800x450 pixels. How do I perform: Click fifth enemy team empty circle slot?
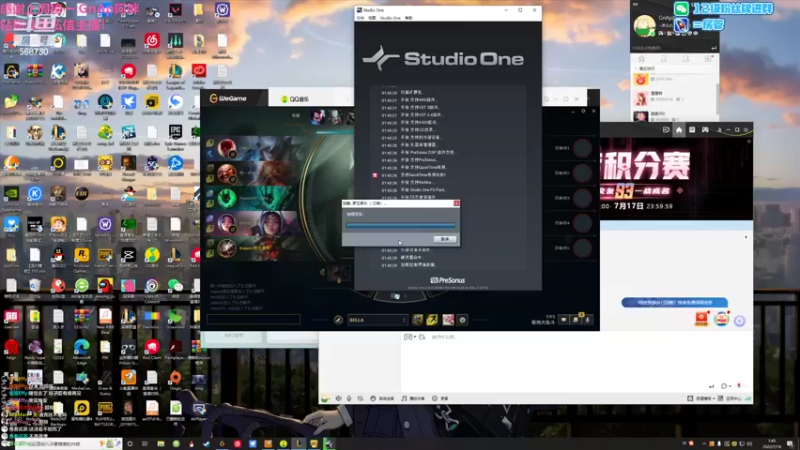[x=582, y=248]
